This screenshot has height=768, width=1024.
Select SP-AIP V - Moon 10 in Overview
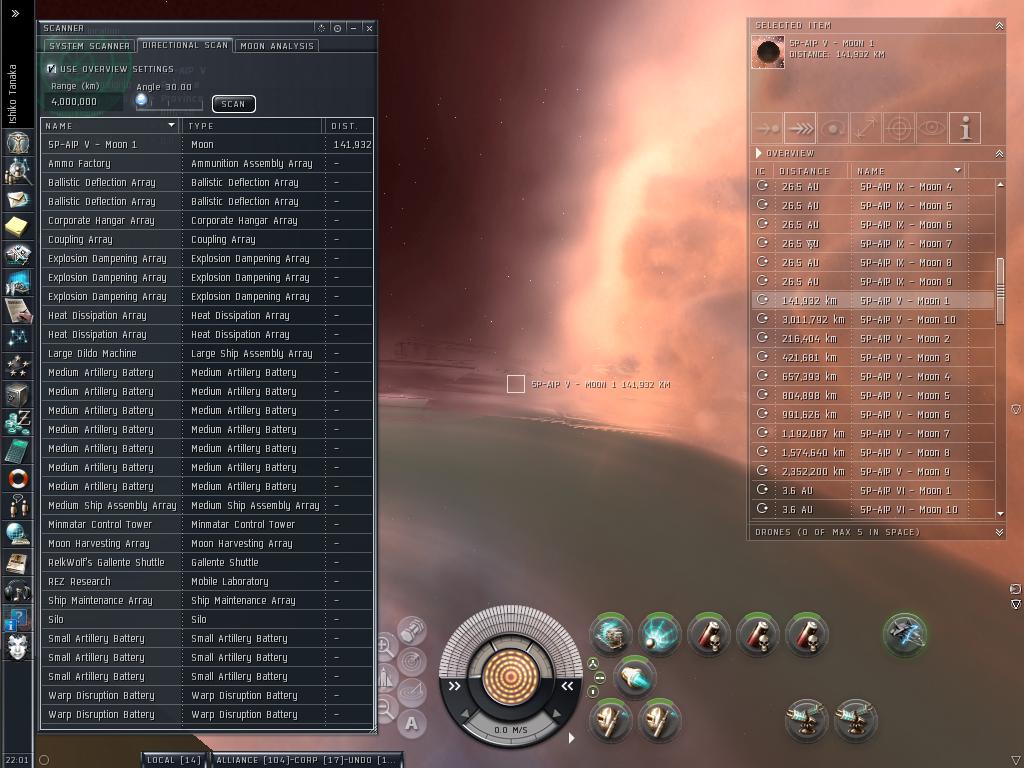click(x=872, y=319)
